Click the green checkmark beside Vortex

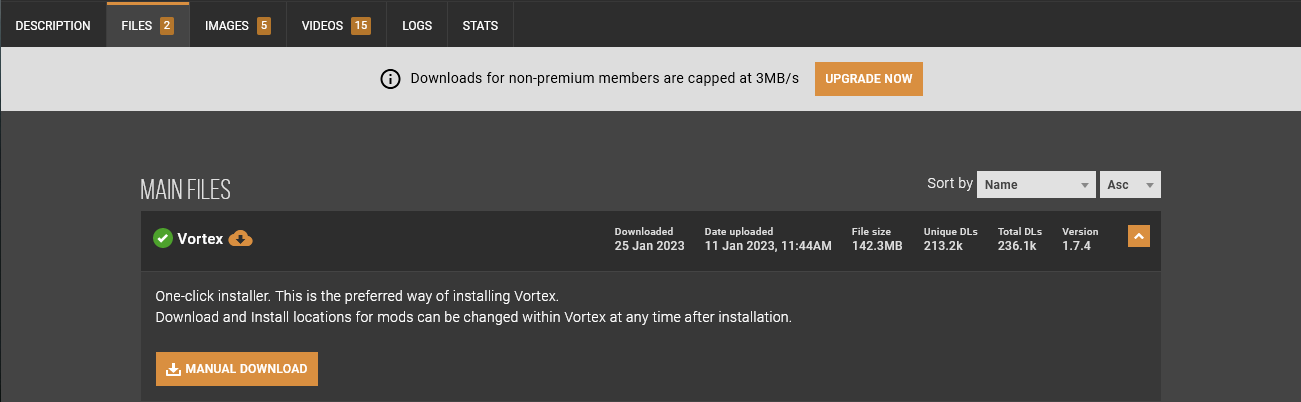pyautogui.click(x=163, y=238)
